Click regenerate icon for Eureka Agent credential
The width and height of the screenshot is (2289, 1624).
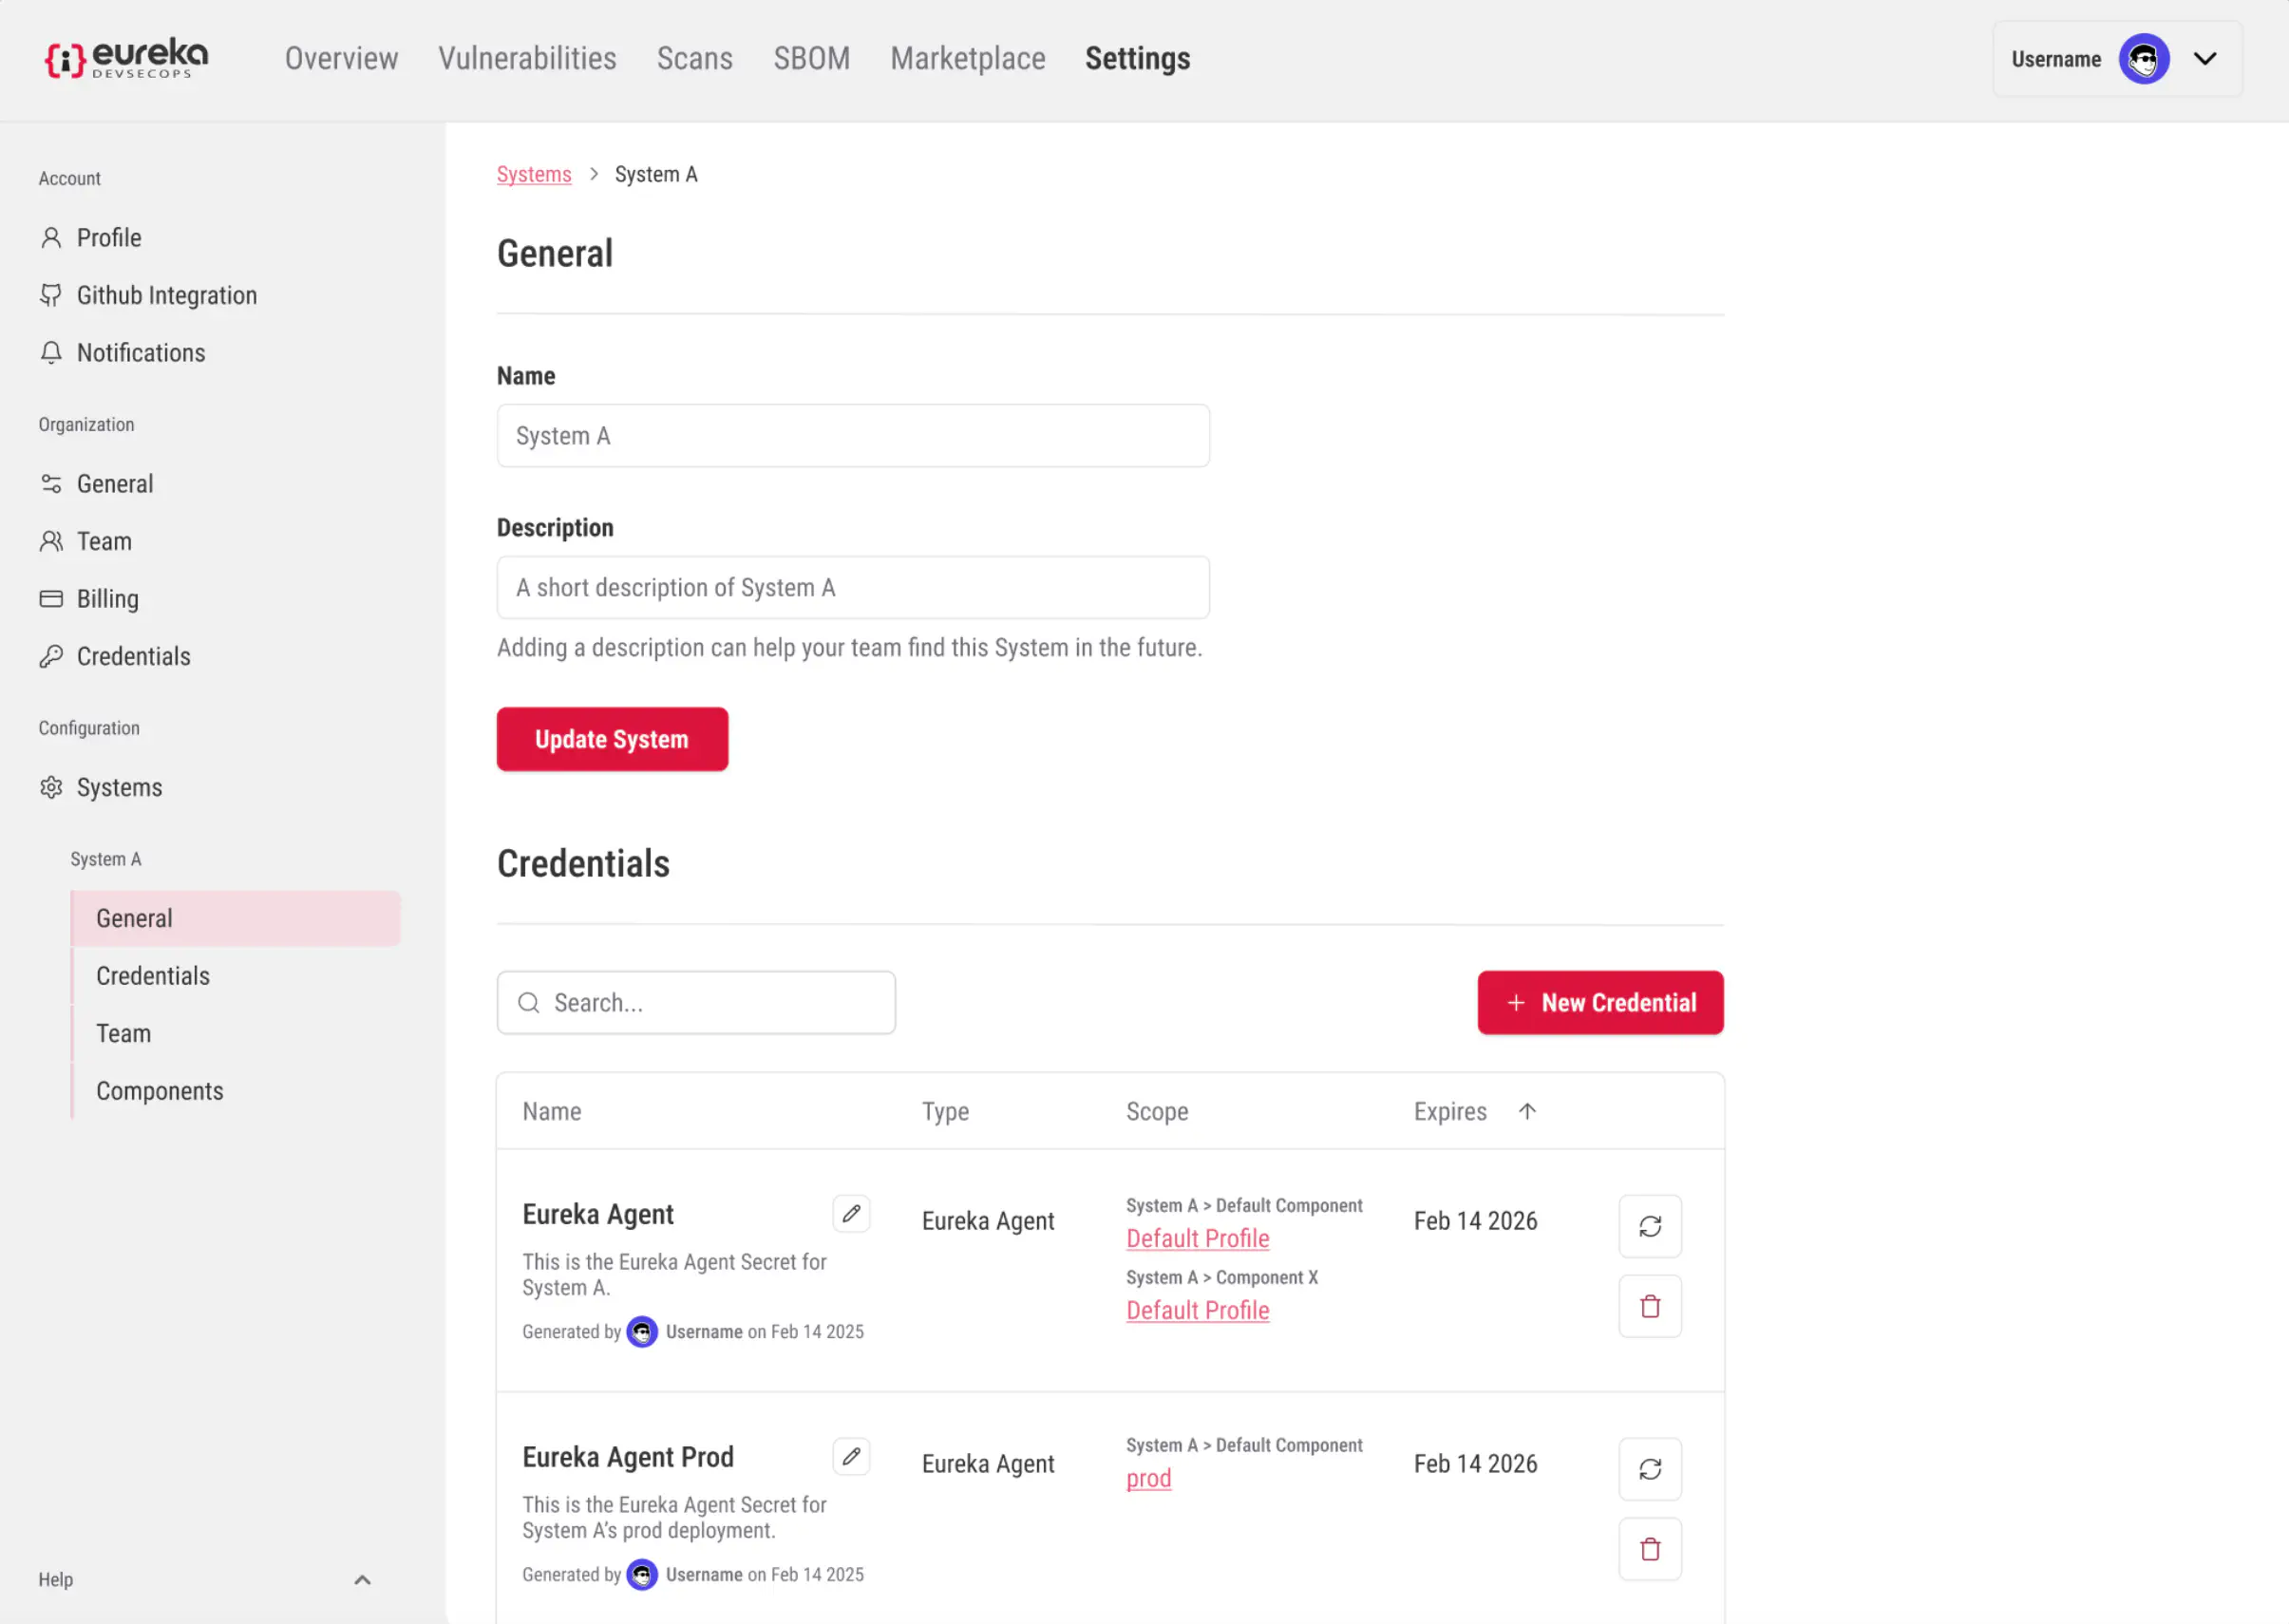(1649, 1226)
